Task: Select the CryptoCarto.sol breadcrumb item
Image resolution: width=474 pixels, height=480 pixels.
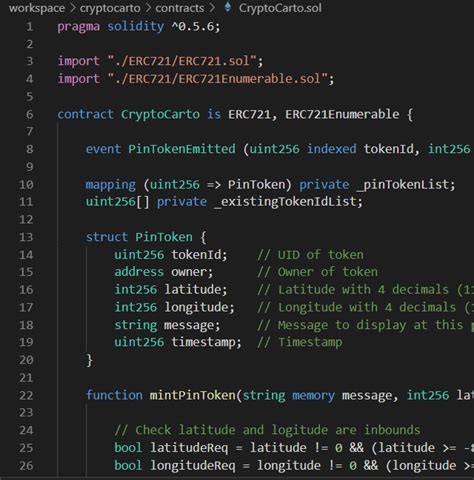Action: (x=280, y=8)
